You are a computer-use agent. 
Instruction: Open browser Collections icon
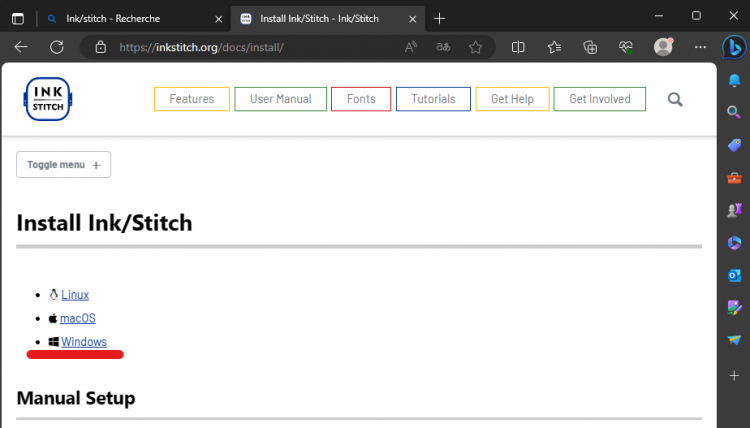pos(591,47)
